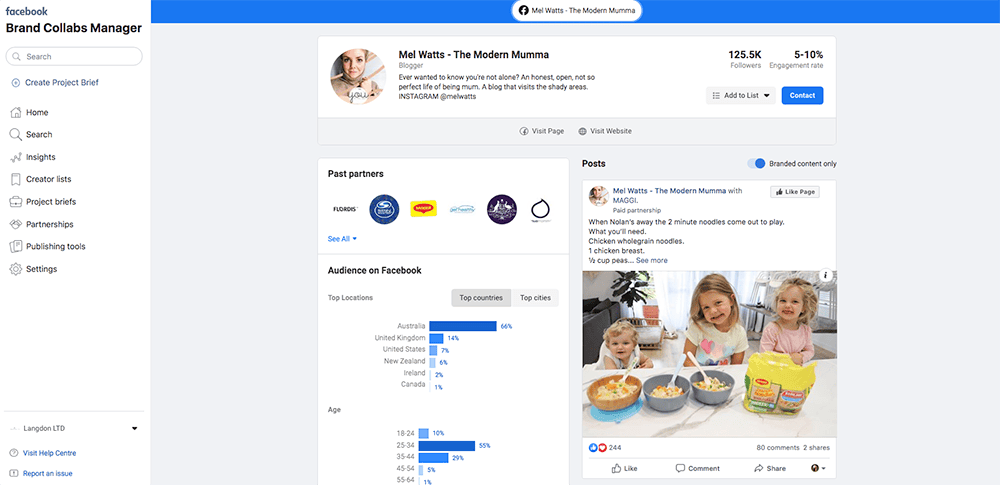Click the Publishing tools icon
Screen dimensions: 1000x485
click(x=15, y=246)
